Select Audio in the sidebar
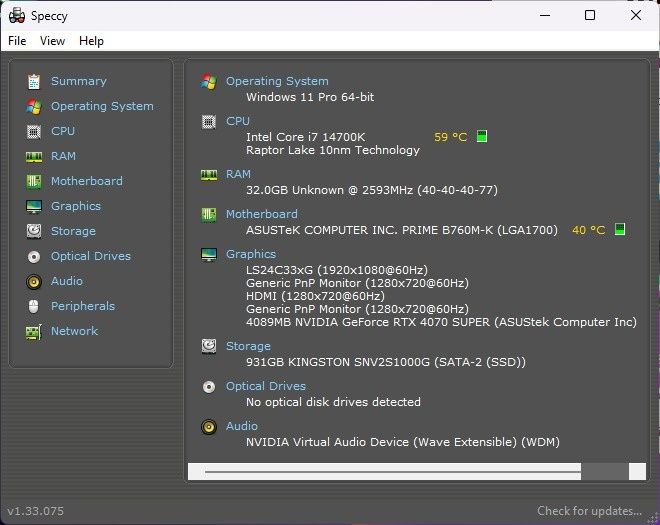Image resolution: width=660 pixels, height=525 pixels. [67, 281]
